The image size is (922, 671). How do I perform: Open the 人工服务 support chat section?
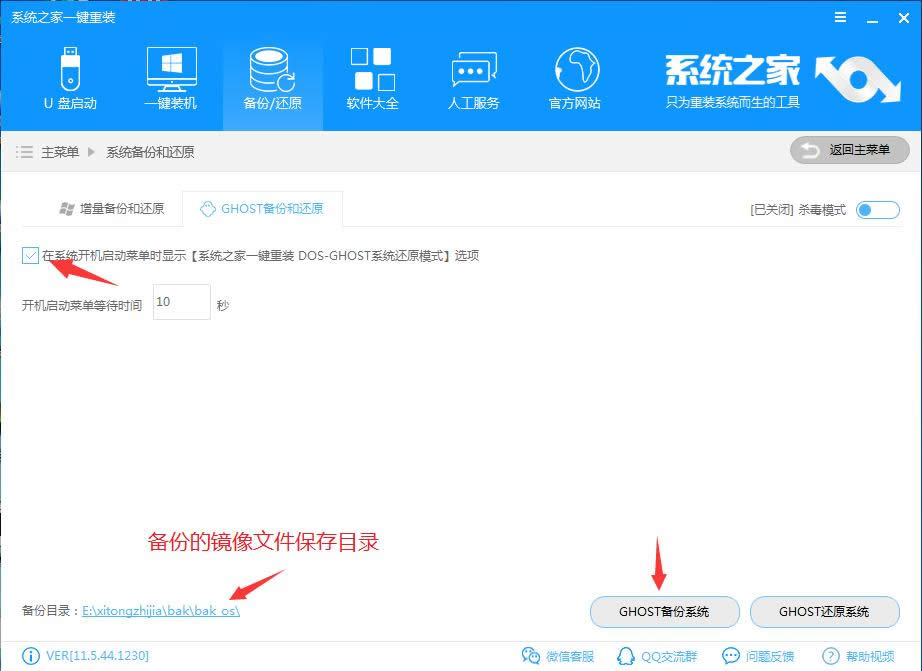(x=474, y=79)
